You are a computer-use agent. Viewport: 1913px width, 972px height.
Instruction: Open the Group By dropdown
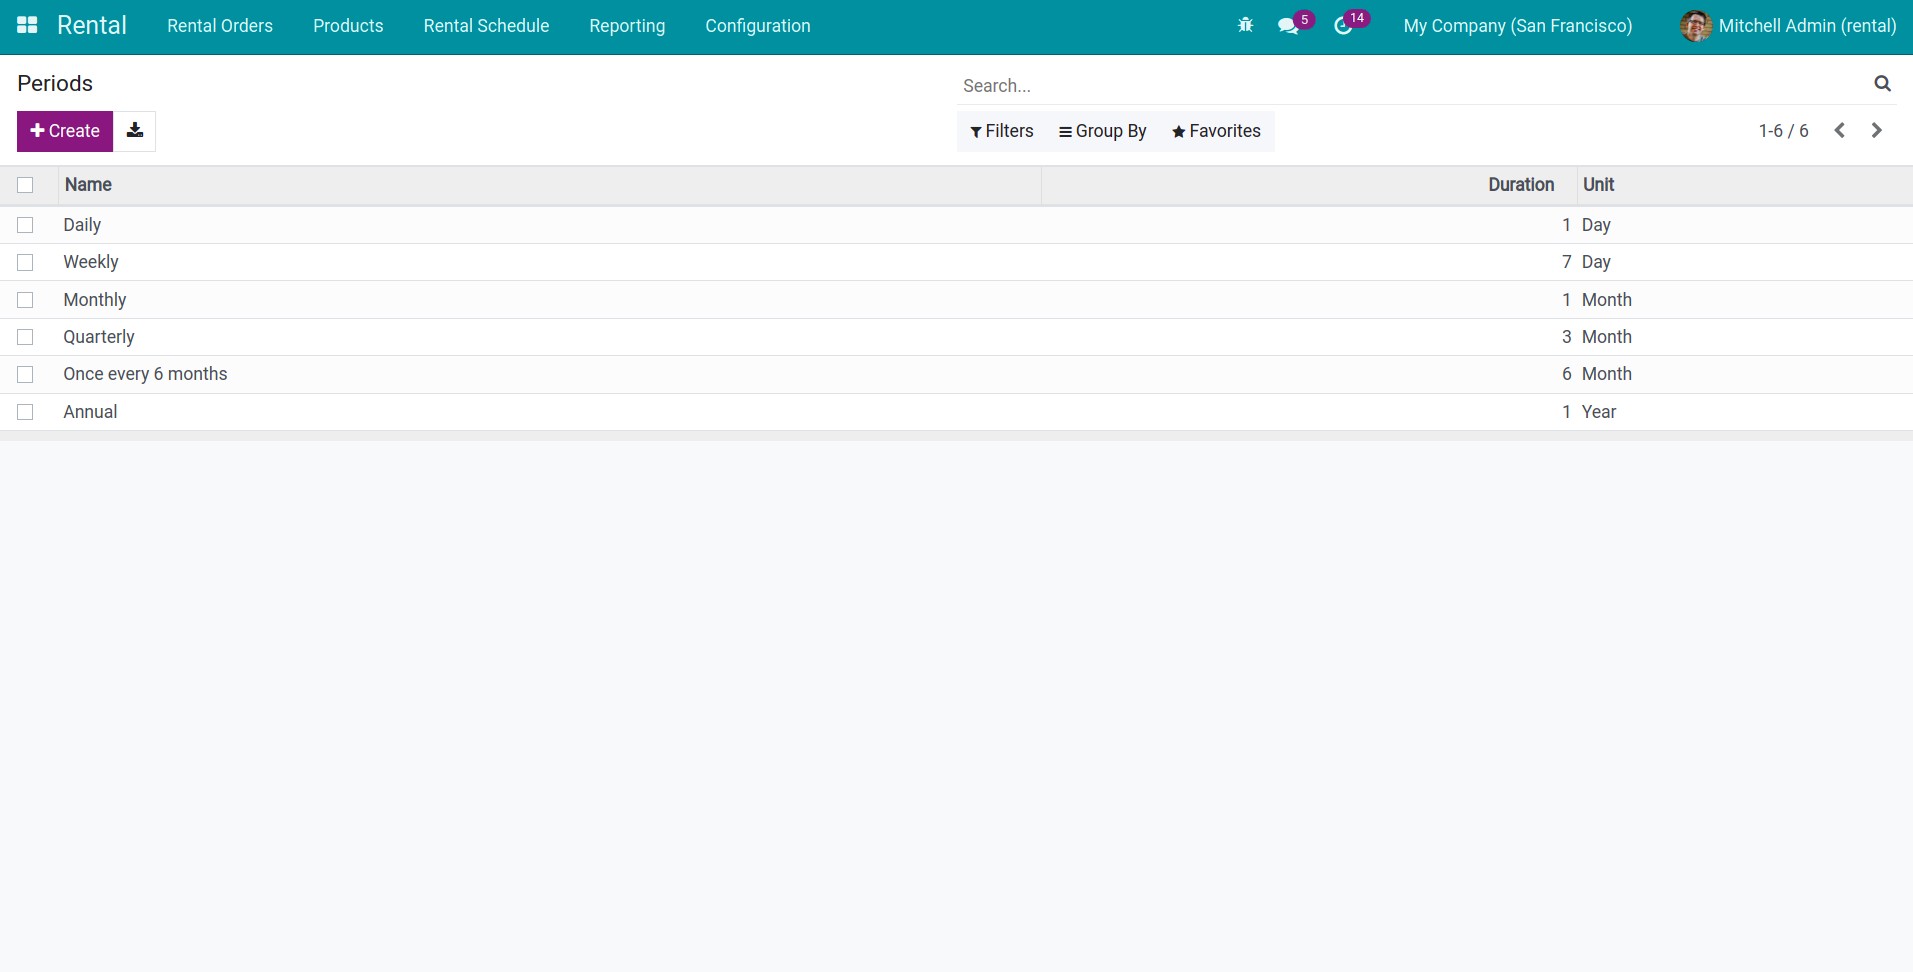1103,131
